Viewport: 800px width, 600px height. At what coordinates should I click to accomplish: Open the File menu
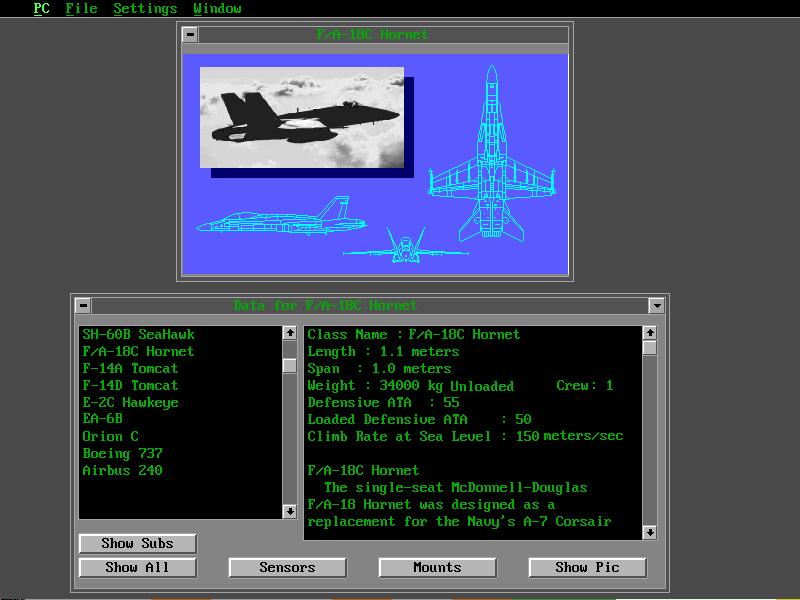pyautogui.click(x=81, y=9)
